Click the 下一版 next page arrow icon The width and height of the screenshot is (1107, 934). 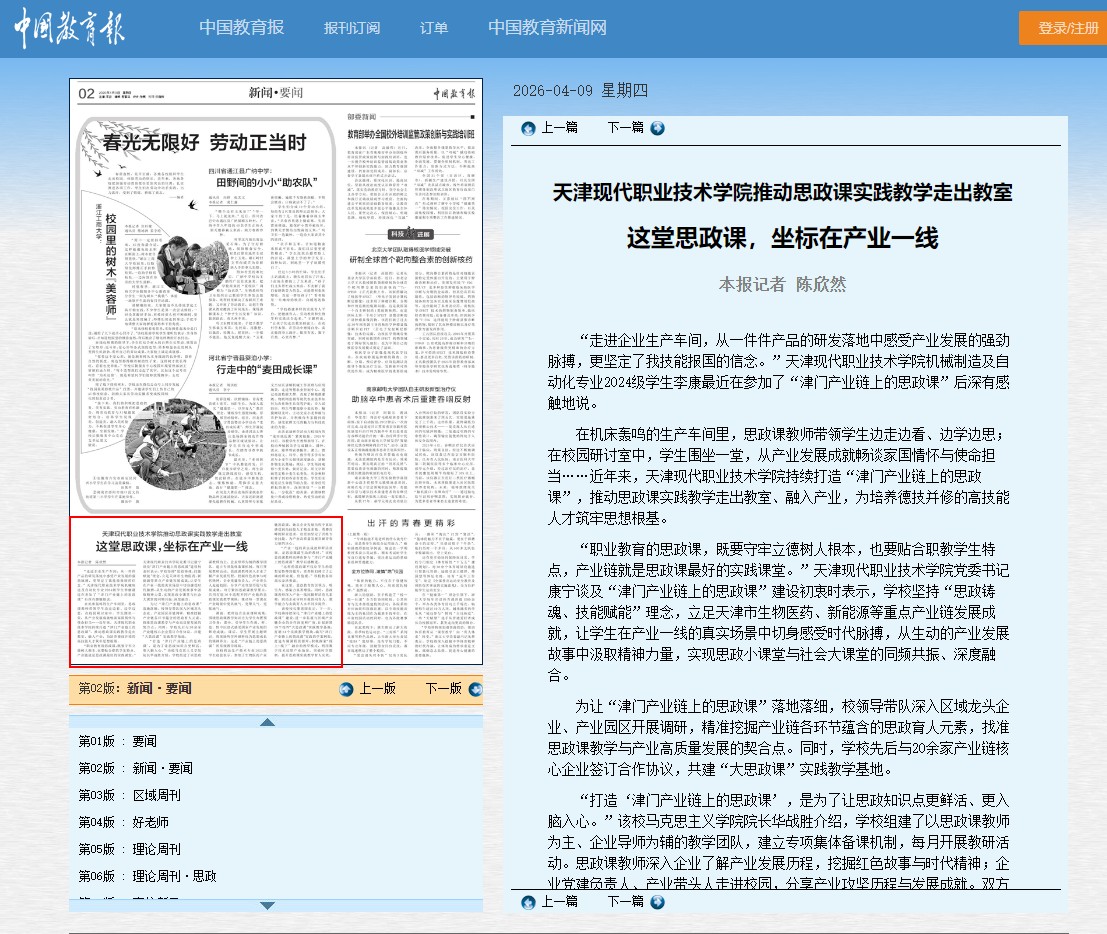pyautogui.click(x=474, y=689)
